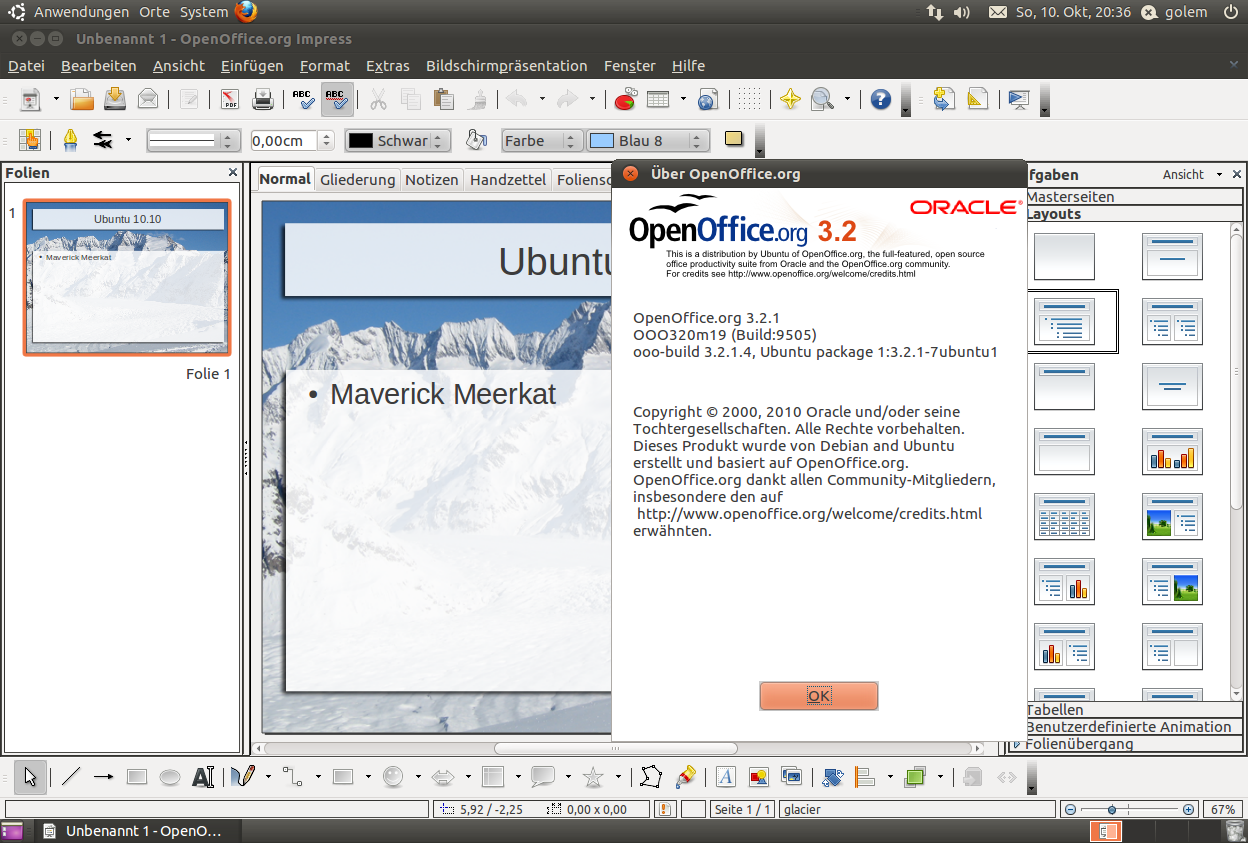Screen dimensions: 1248x843
Task: Select the Ellipse drawing tool
Action: click(x=170, y=776)
